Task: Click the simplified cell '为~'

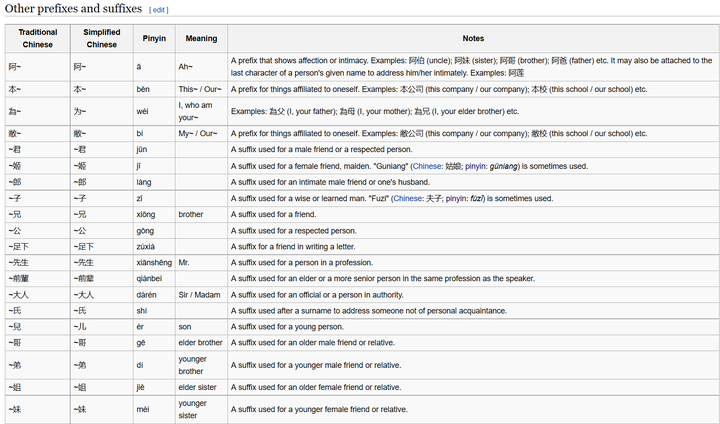Action: tap(101, 111)
